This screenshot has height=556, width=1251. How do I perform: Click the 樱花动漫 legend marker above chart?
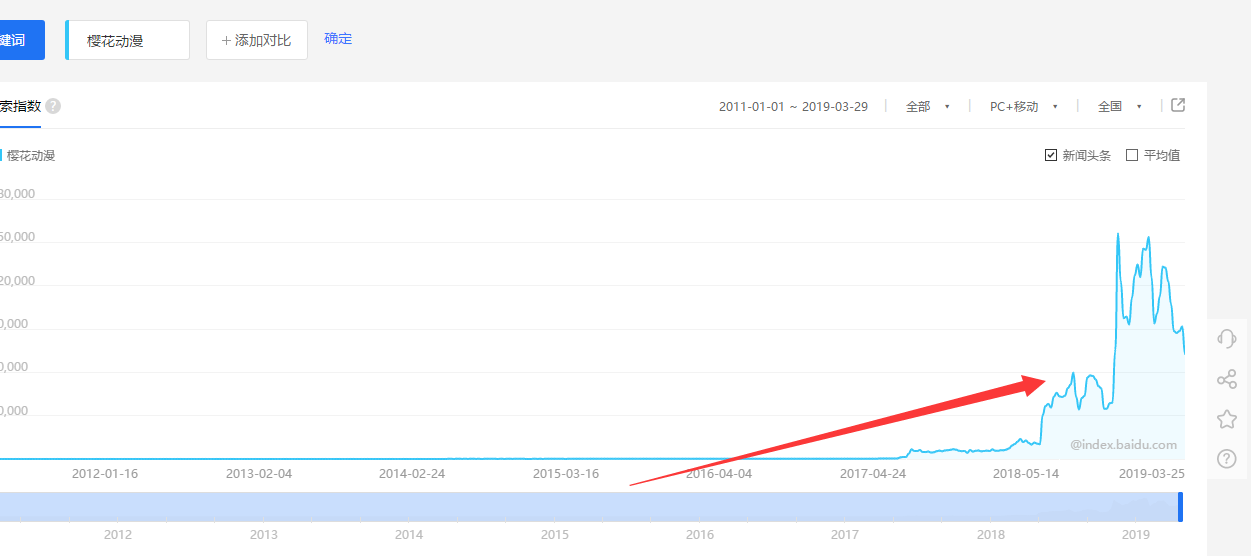[2, 155]
